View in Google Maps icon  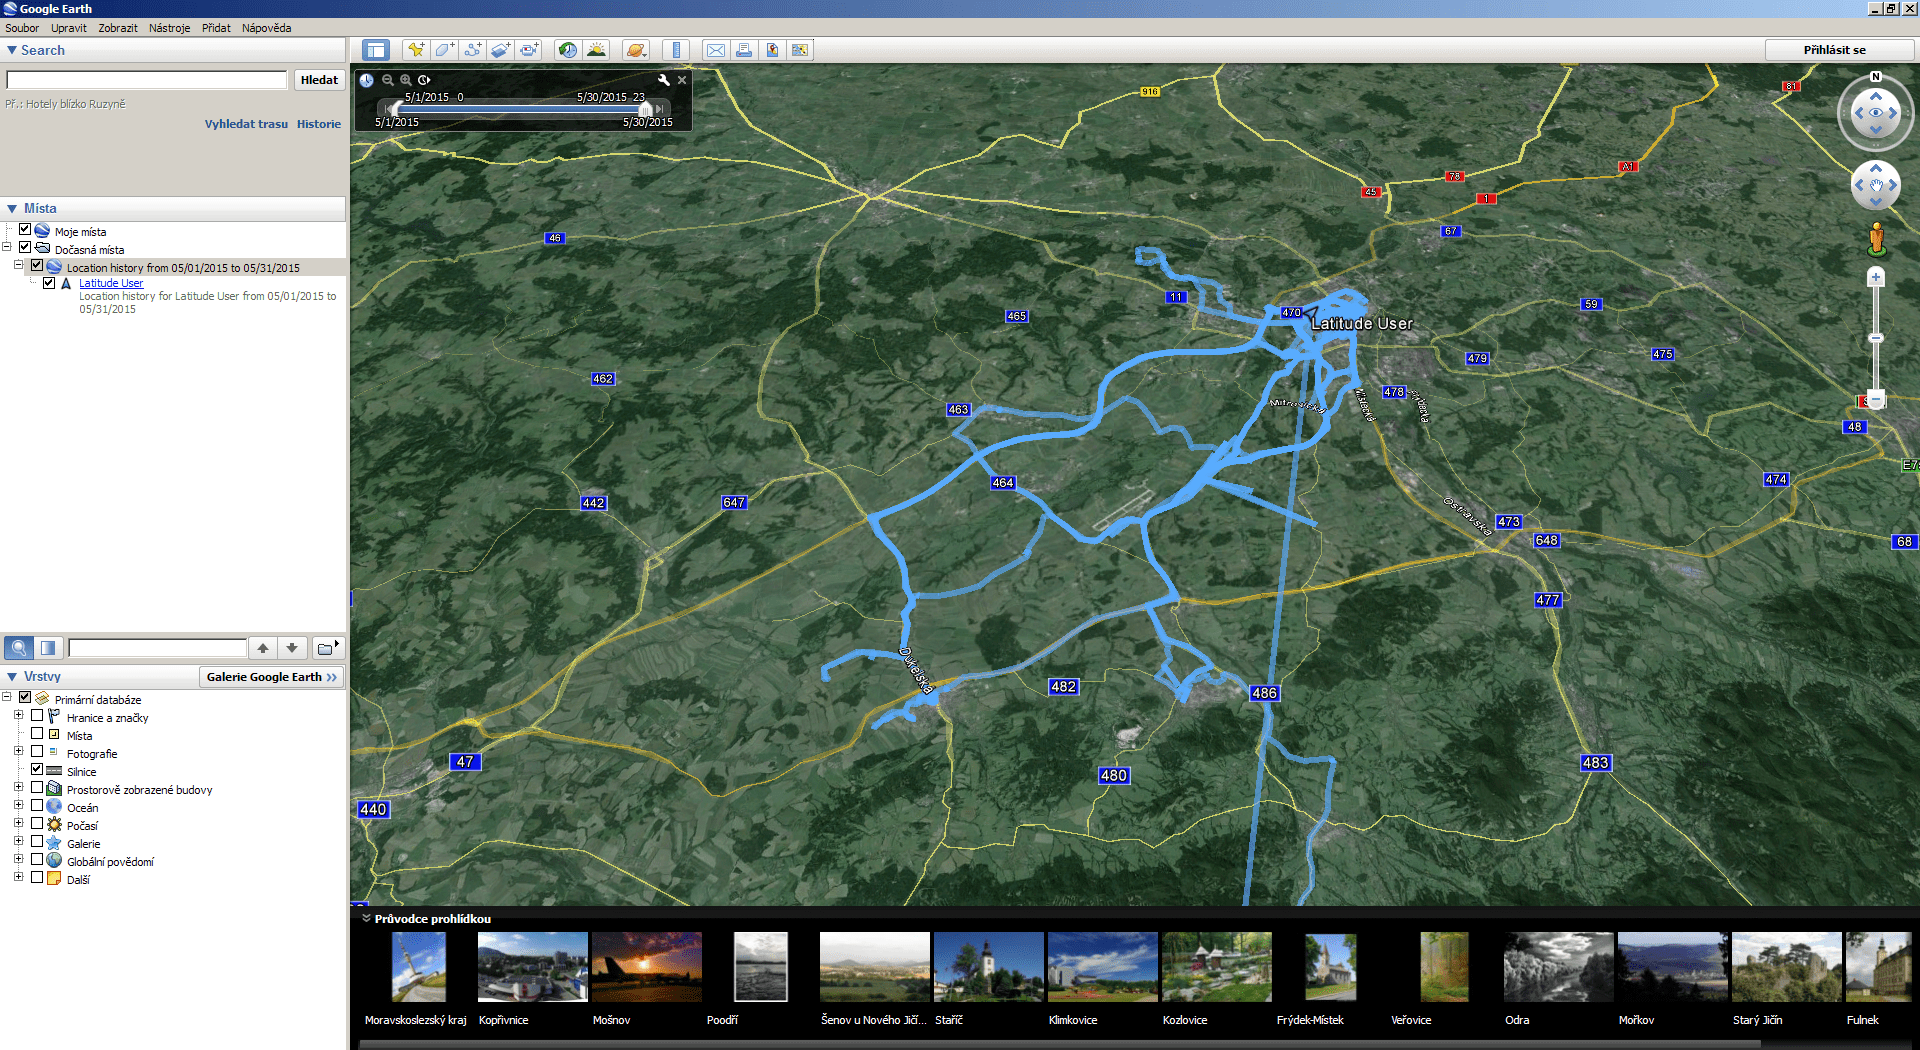[800, 50]
